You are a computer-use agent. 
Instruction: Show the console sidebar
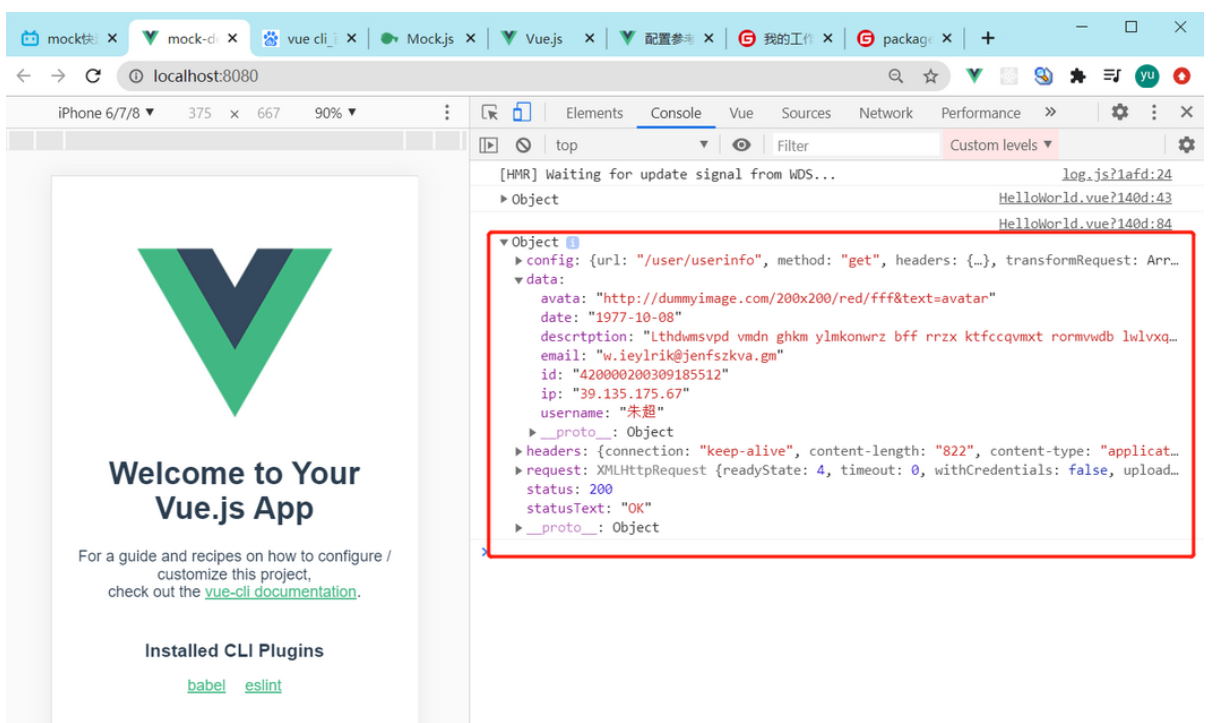point(489,145)
